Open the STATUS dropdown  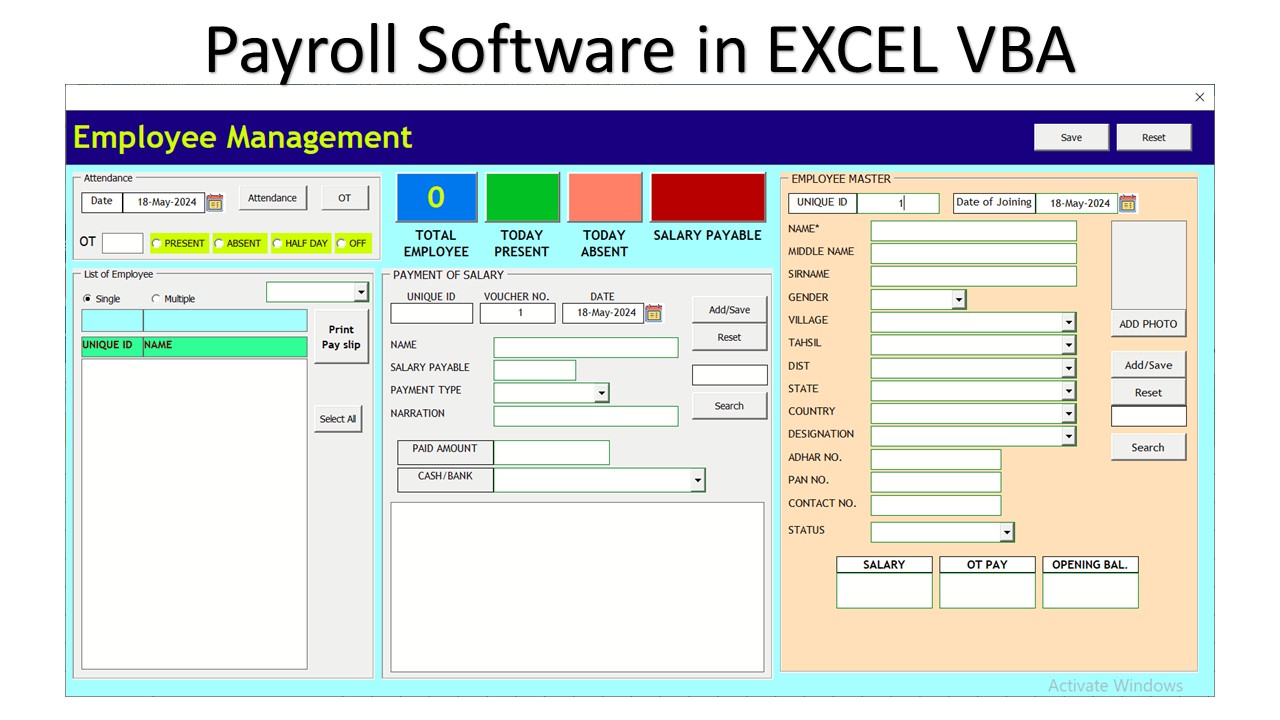tap(1007, 532)
